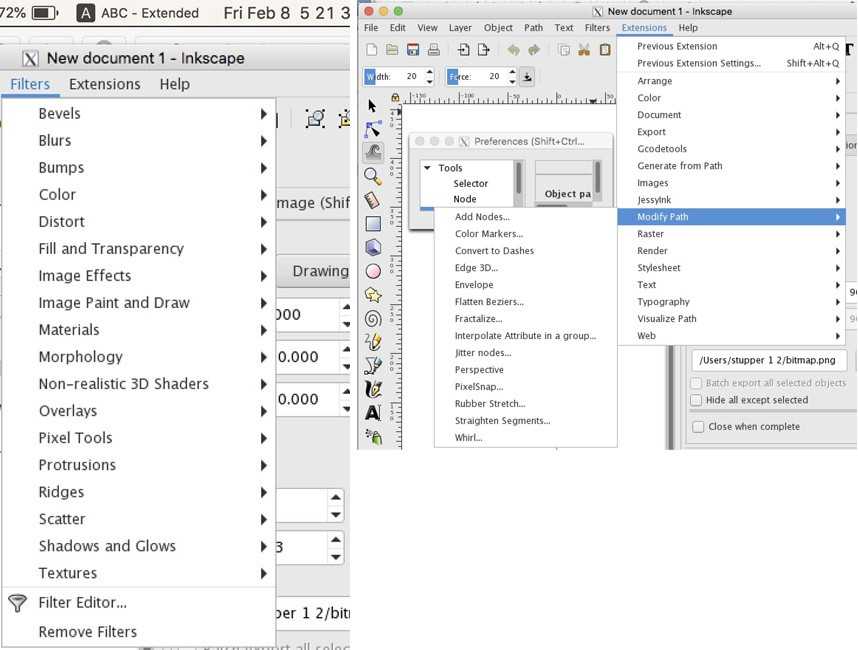Select the Spiral tool
This screenshot has height=650, width=858.
373,318
